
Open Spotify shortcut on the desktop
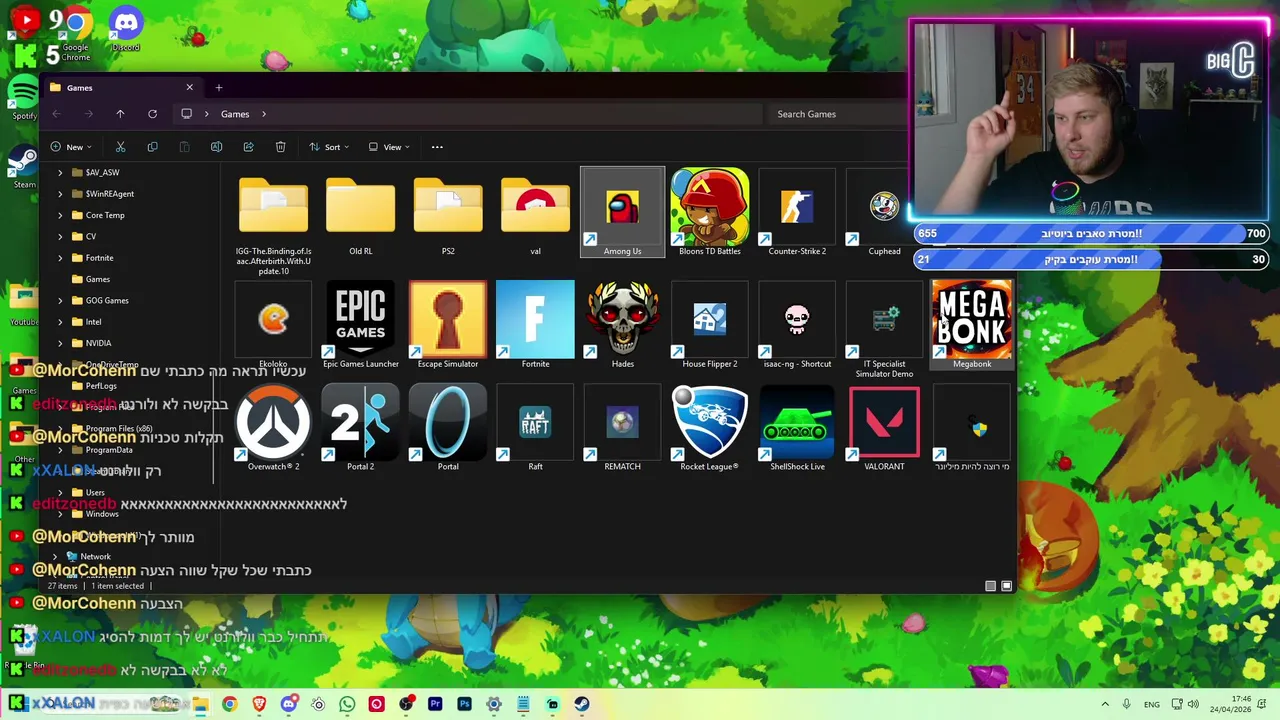click(24, 97)
